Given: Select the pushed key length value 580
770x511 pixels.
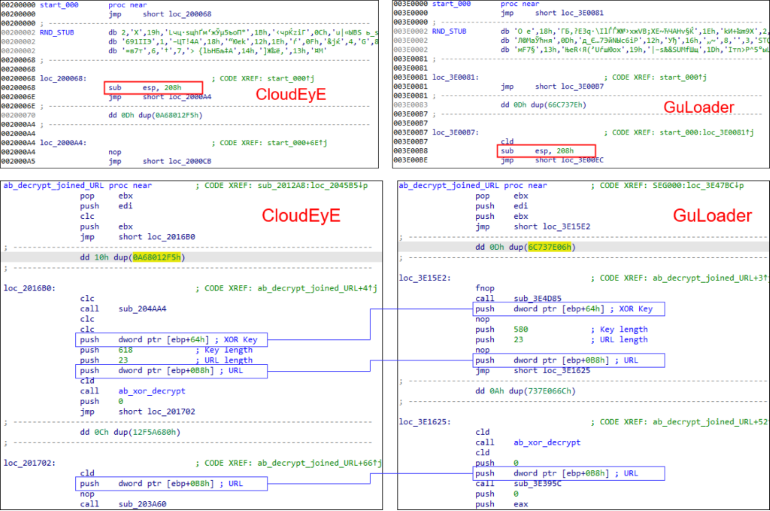Looking at the screenshot, I should [521, 329].
